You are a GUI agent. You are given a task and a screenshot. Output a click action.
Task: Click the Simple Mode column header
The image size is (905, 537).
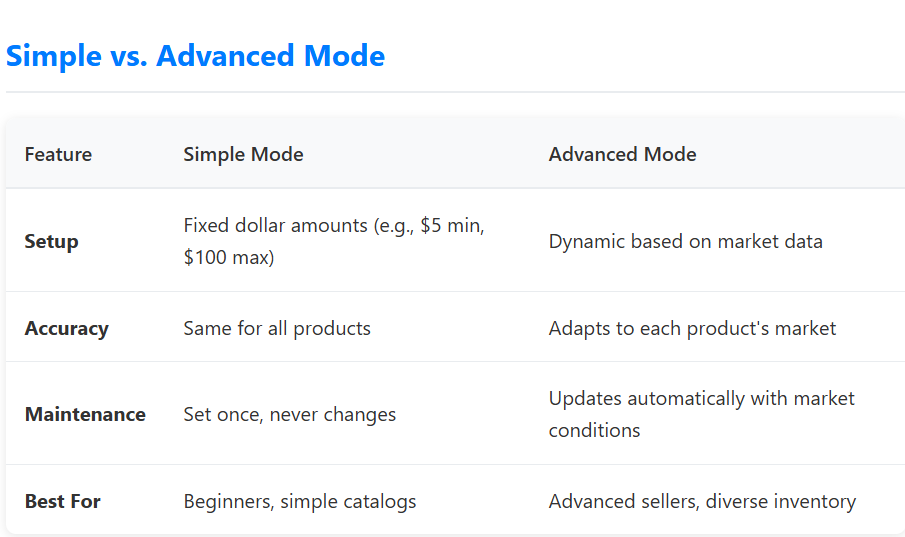243,154
